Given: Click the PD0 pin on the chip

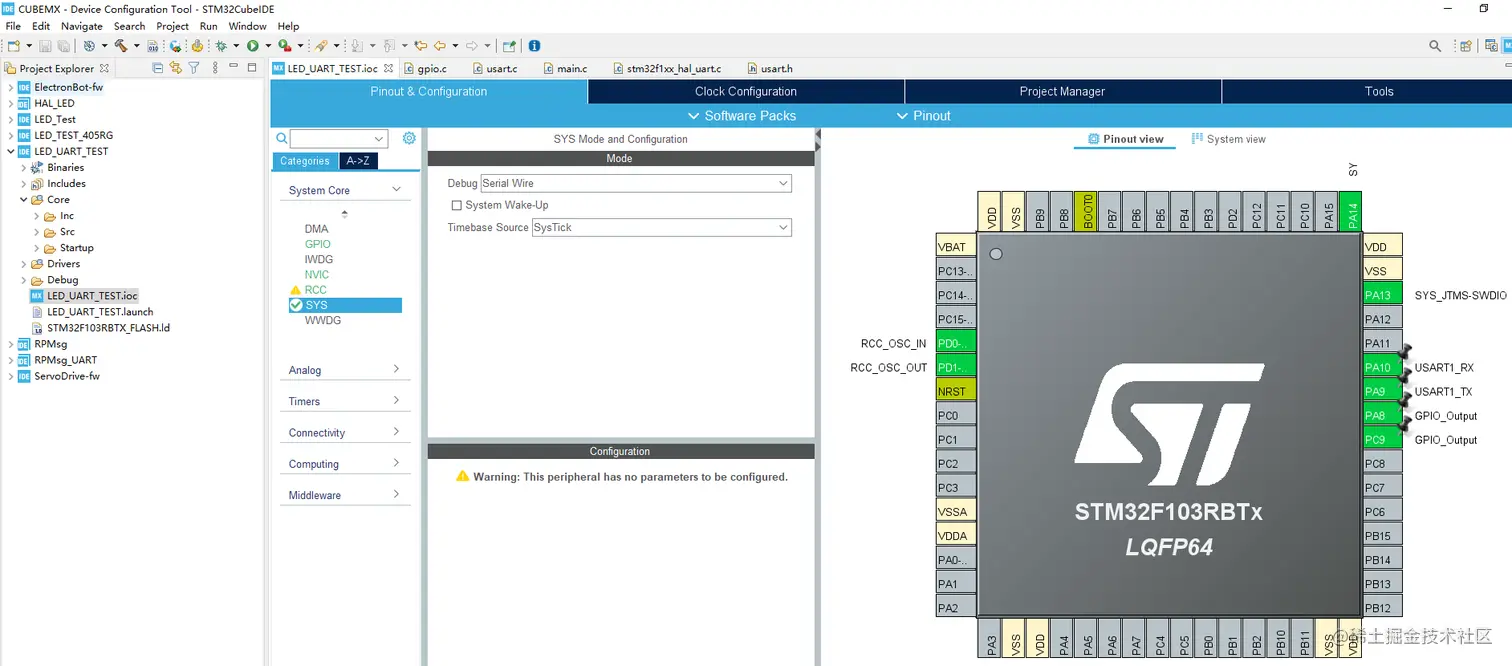Looking at the screenshot, I should pyautogui.click(x=956, y=343).
